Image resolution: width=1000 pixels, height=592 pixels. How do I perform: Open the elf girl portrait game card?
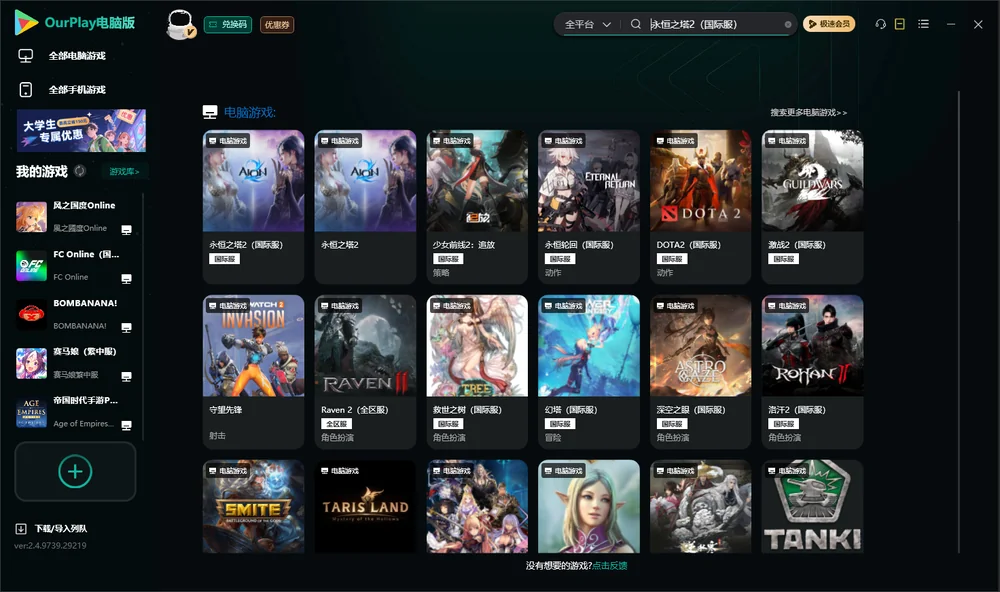click(x=589, y=507)
